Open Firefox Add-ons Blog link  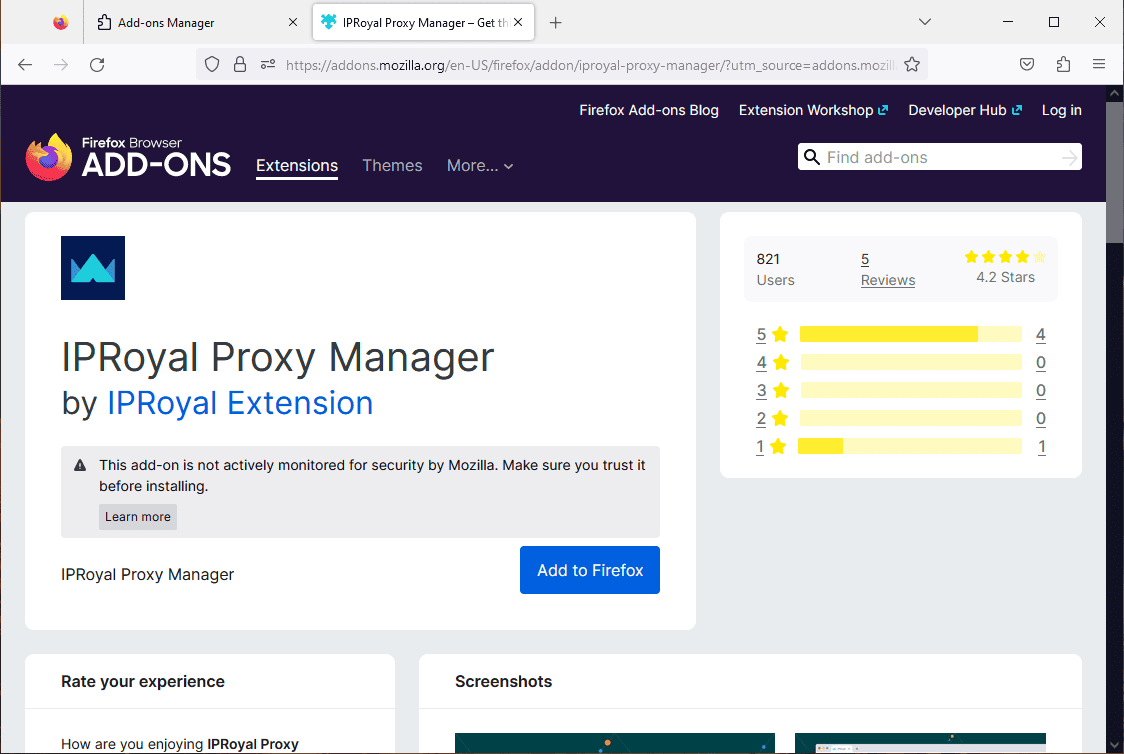649,110
